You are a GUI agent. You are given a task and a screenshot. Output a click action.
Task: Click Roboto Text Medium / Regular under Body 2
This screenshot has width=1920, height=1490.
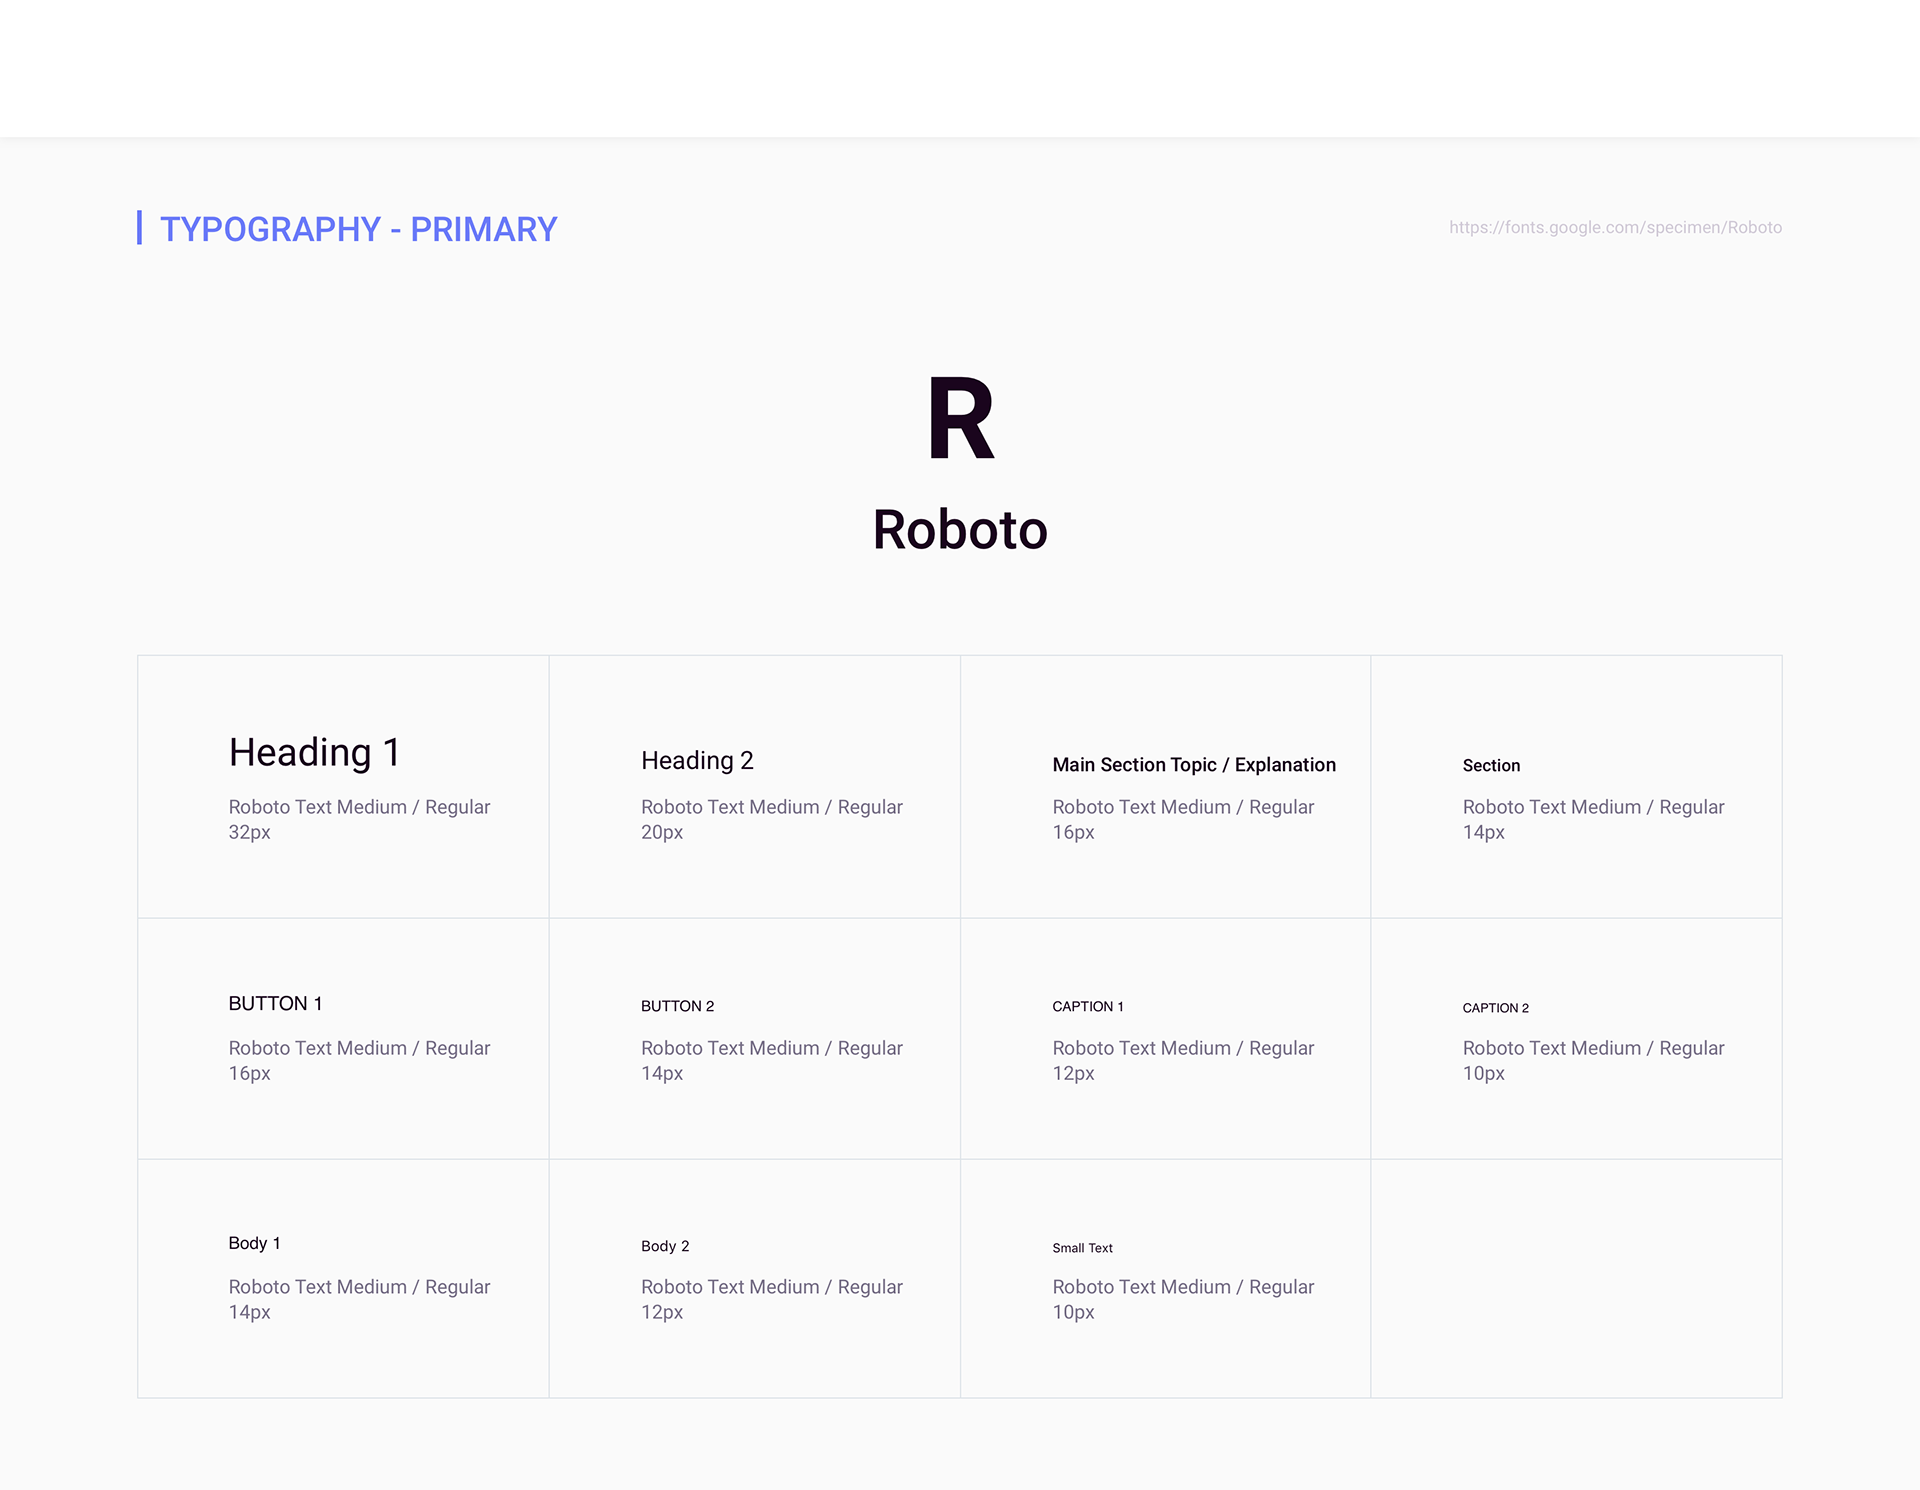point(772,1287)
